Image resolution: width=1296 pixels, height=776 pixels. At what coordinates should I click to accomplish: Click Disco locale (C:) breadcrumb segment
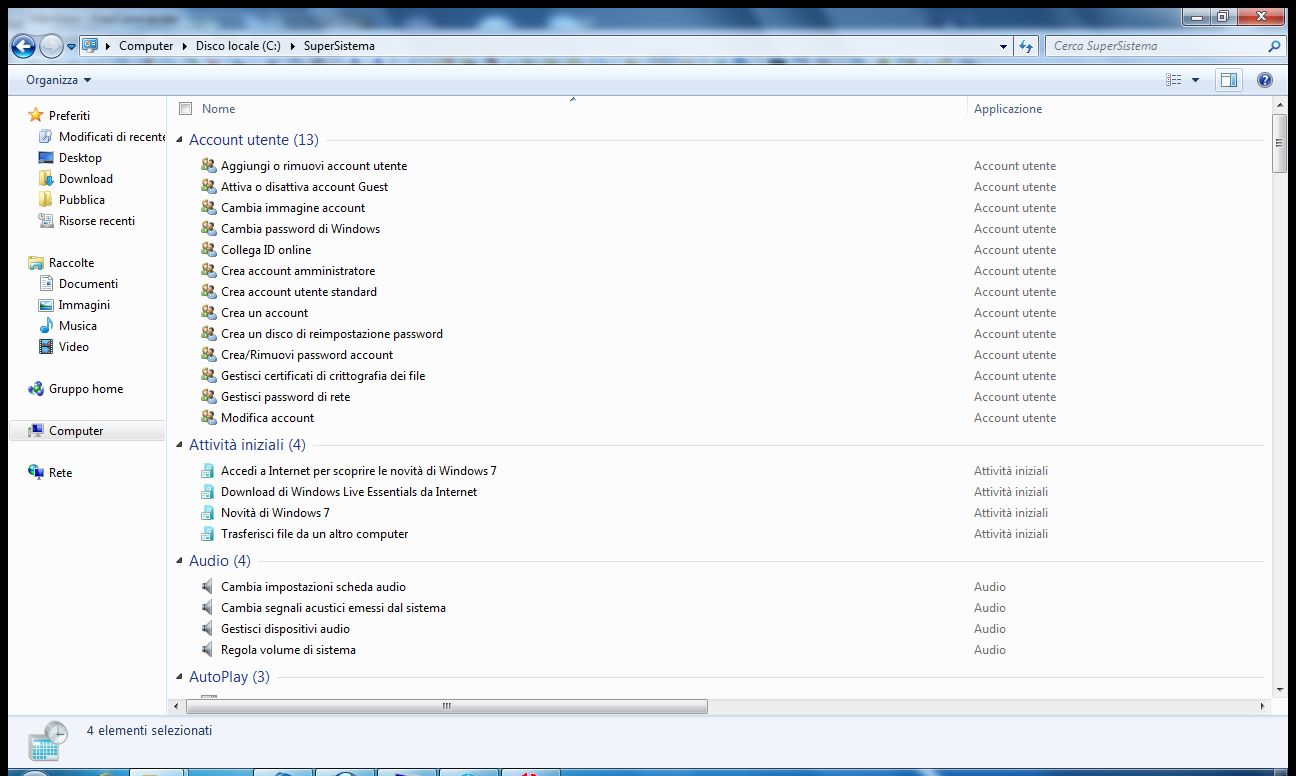tap(238, 46)
